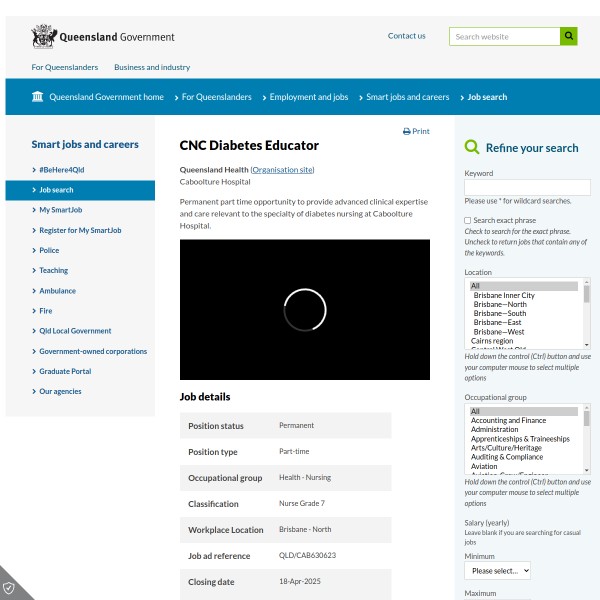Open My SmartJob in sidebar

tap(60, 210)
